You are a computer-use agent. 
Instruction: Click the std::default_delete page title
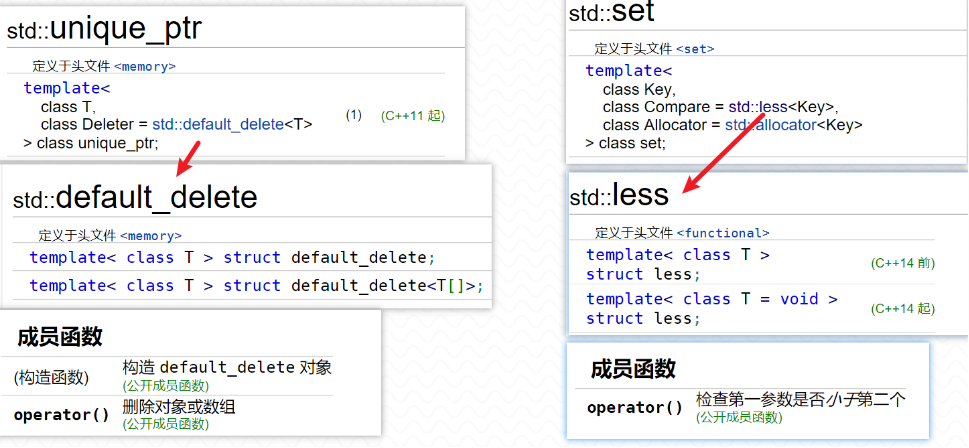tap(135, 198)
